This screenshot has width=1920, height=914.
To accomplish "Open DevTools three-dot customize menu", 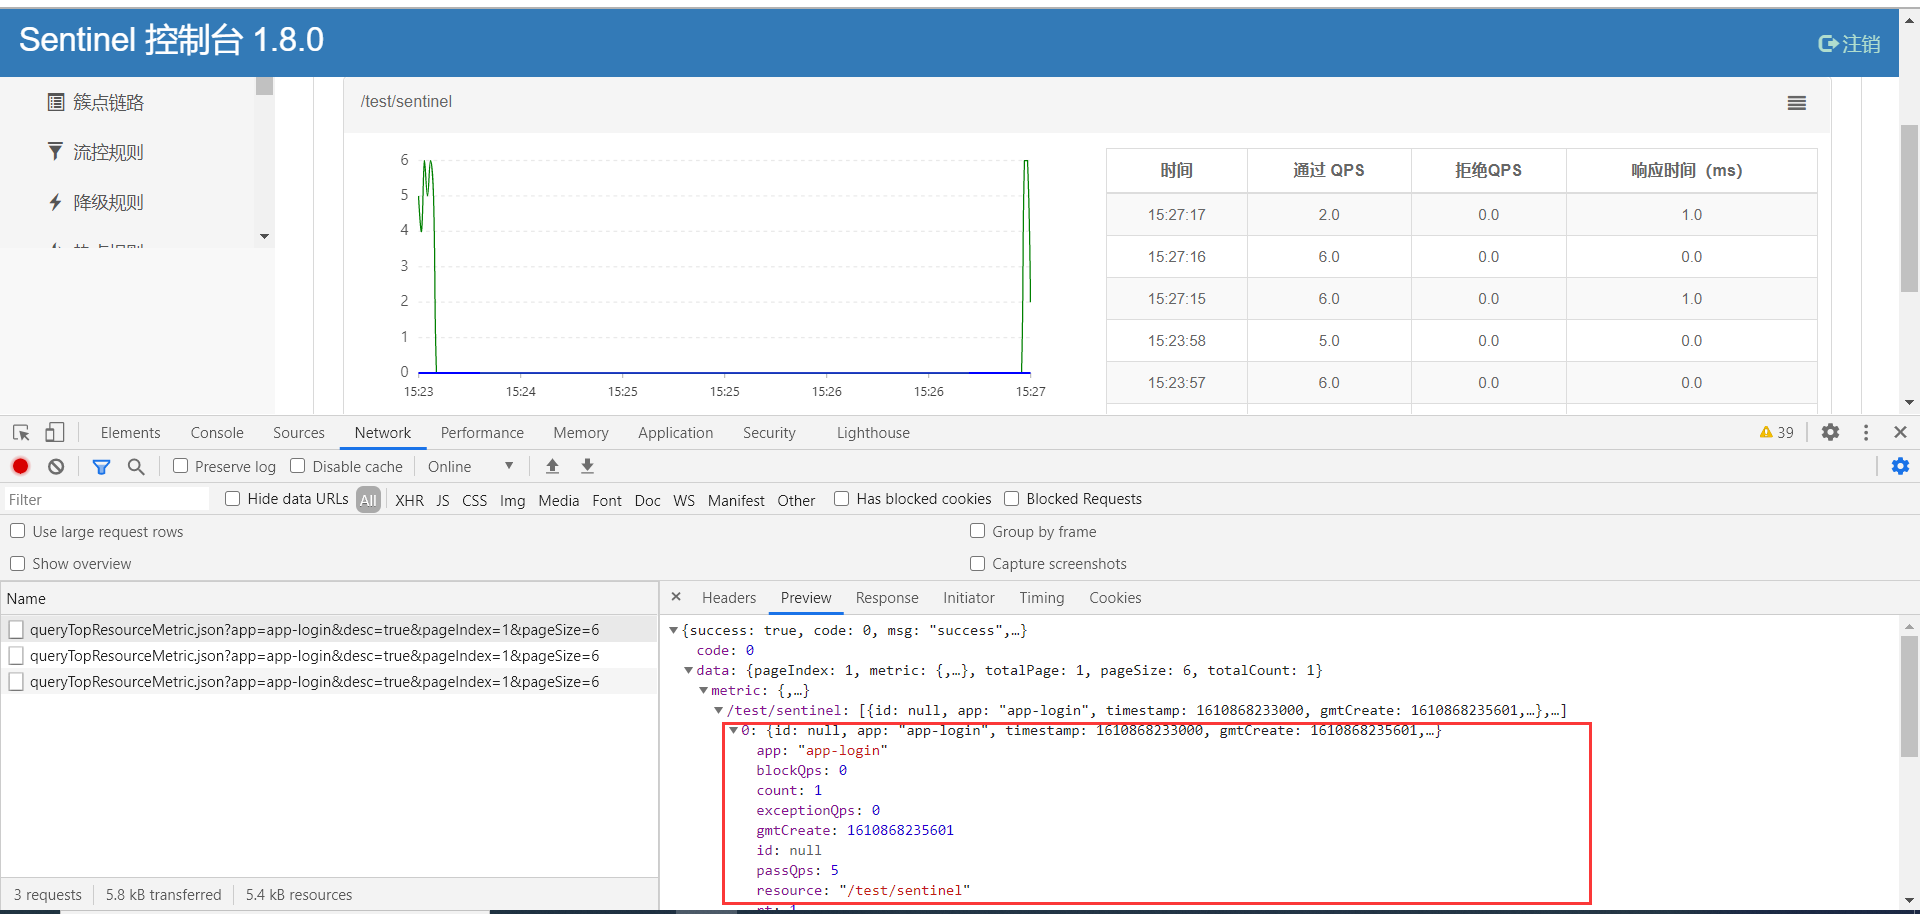I will (1866, 432).
